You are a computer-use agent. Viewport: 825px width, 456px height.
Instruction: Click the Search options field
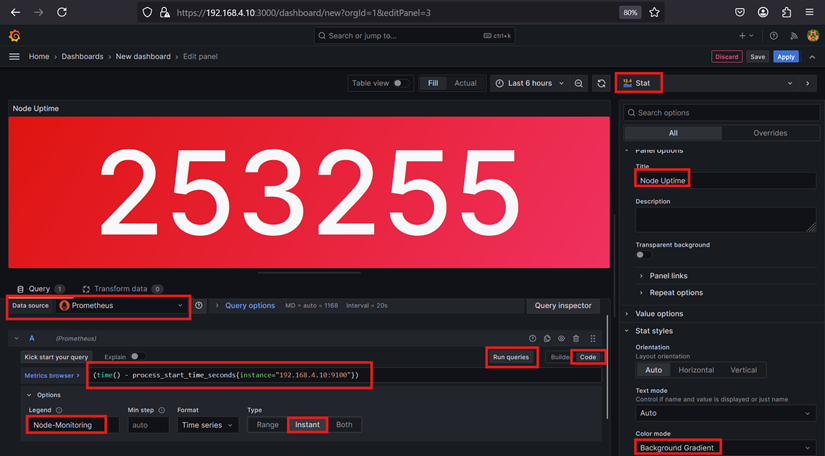[721, 113]
